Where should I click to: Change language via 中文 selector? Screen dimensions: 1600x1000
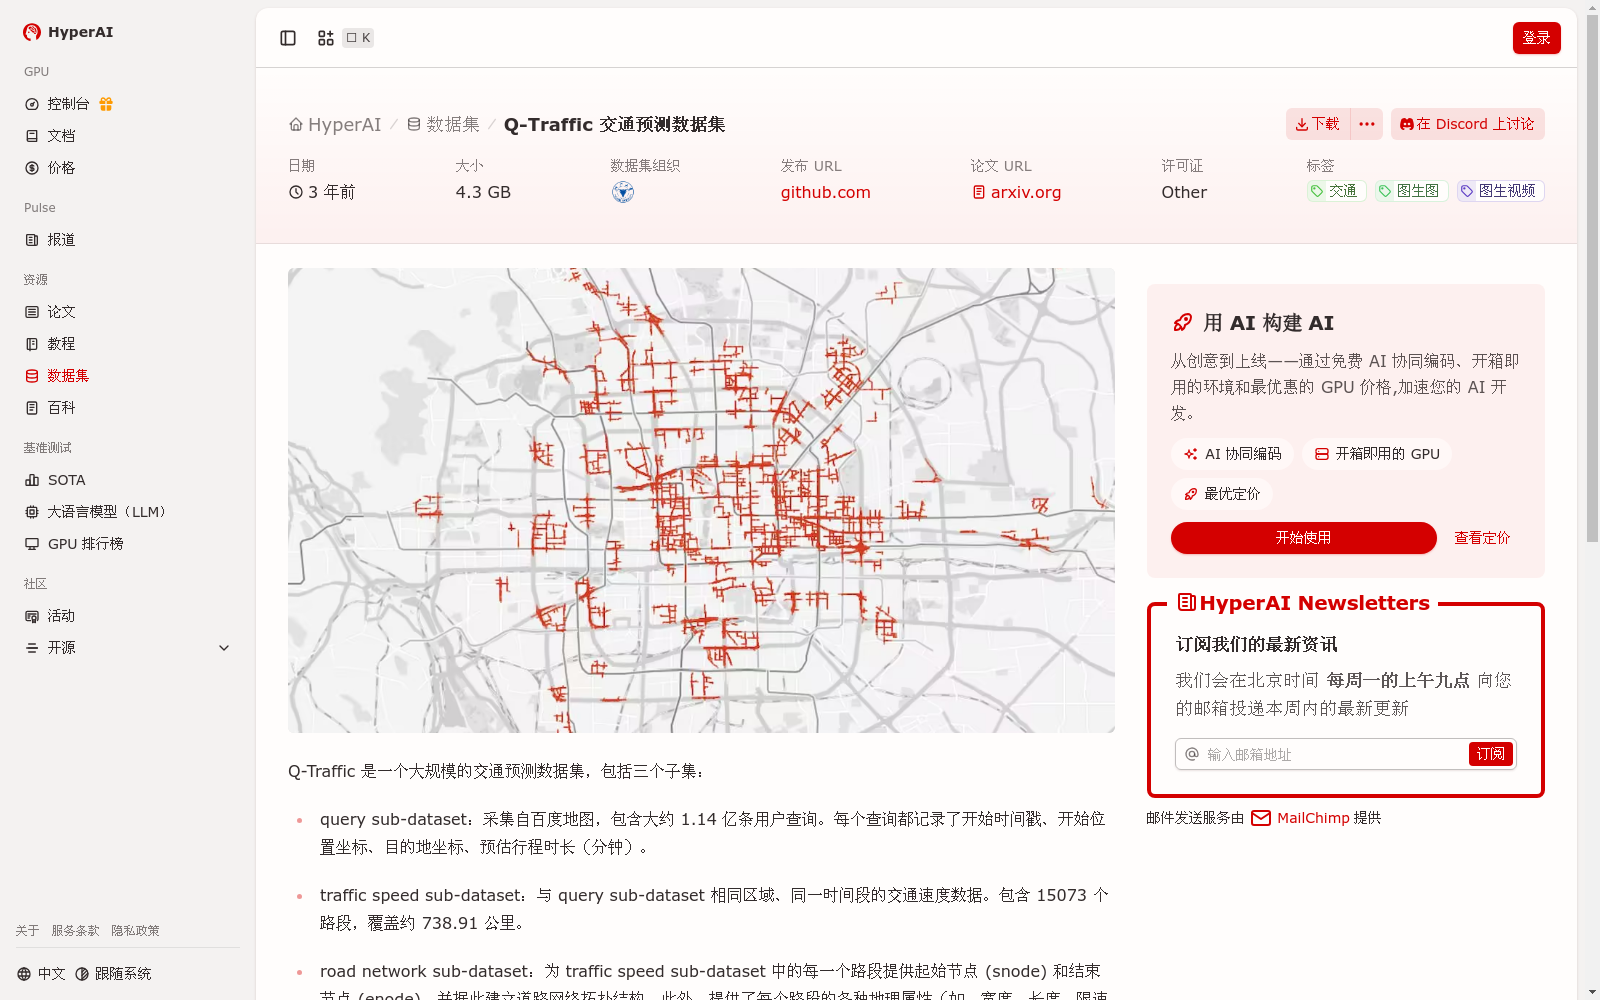41,974
